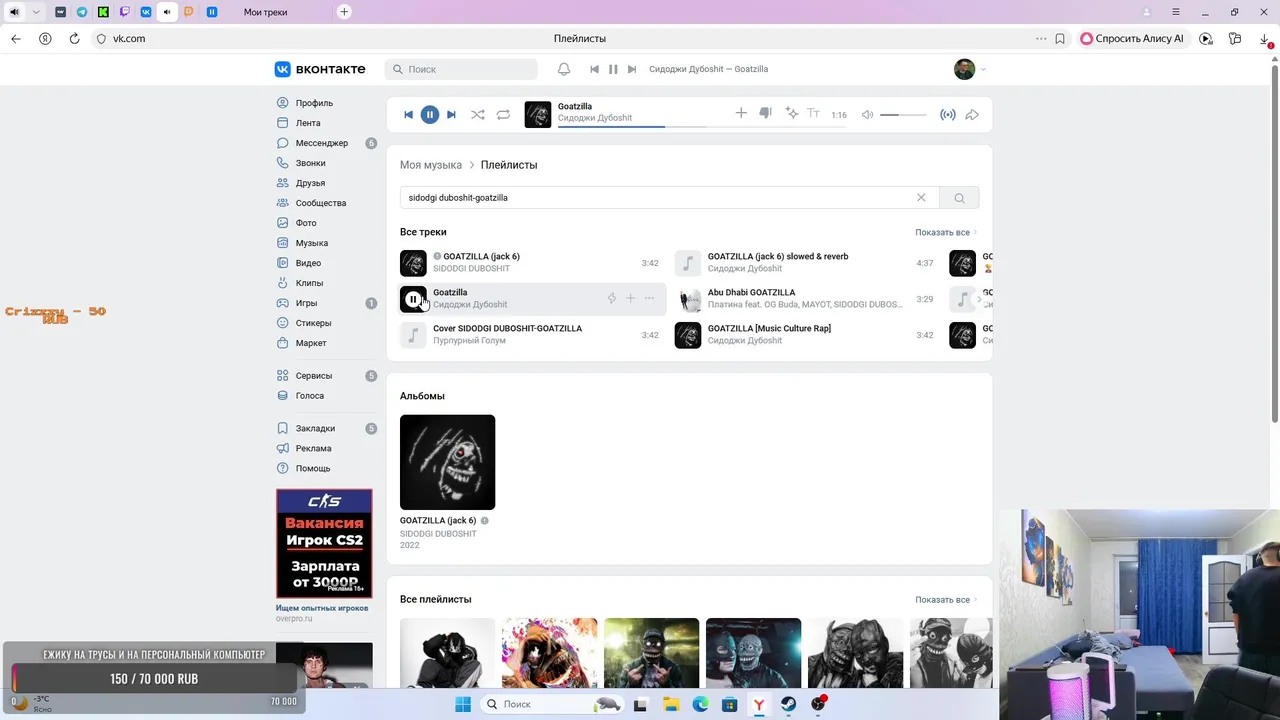Image resolution: width=1280 pixels, height=720 pixels.
Task: Go back in browser
Action: click(x=16, y=38)
